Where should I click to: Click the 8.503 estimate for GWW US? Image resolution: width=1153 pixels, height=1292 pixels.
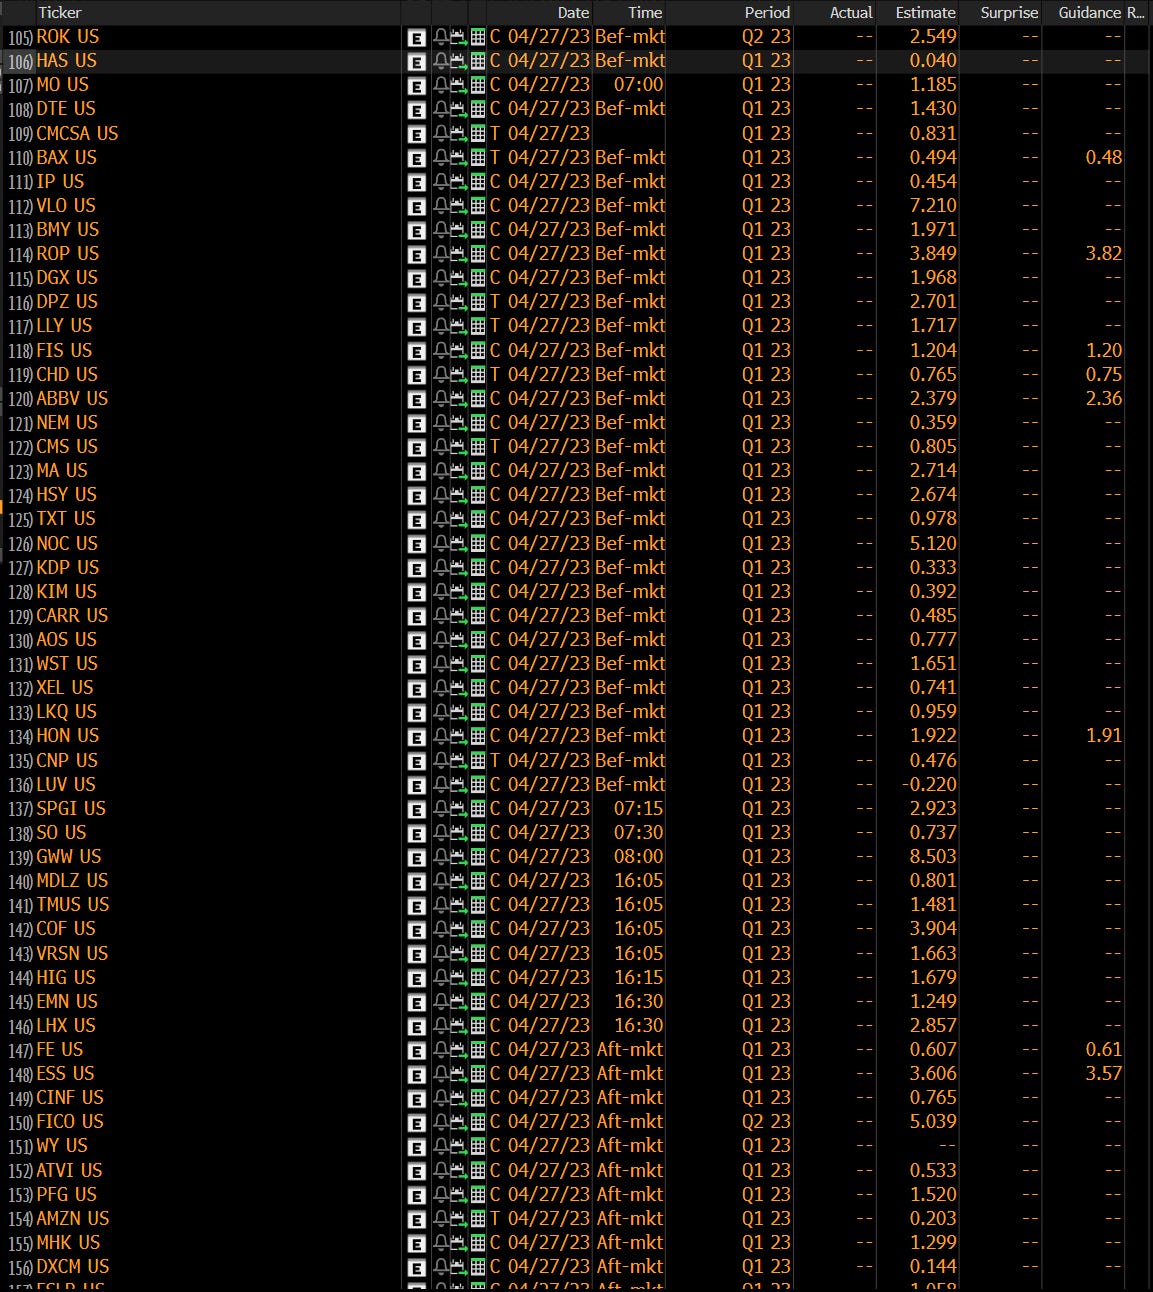(x=933, y=857)
